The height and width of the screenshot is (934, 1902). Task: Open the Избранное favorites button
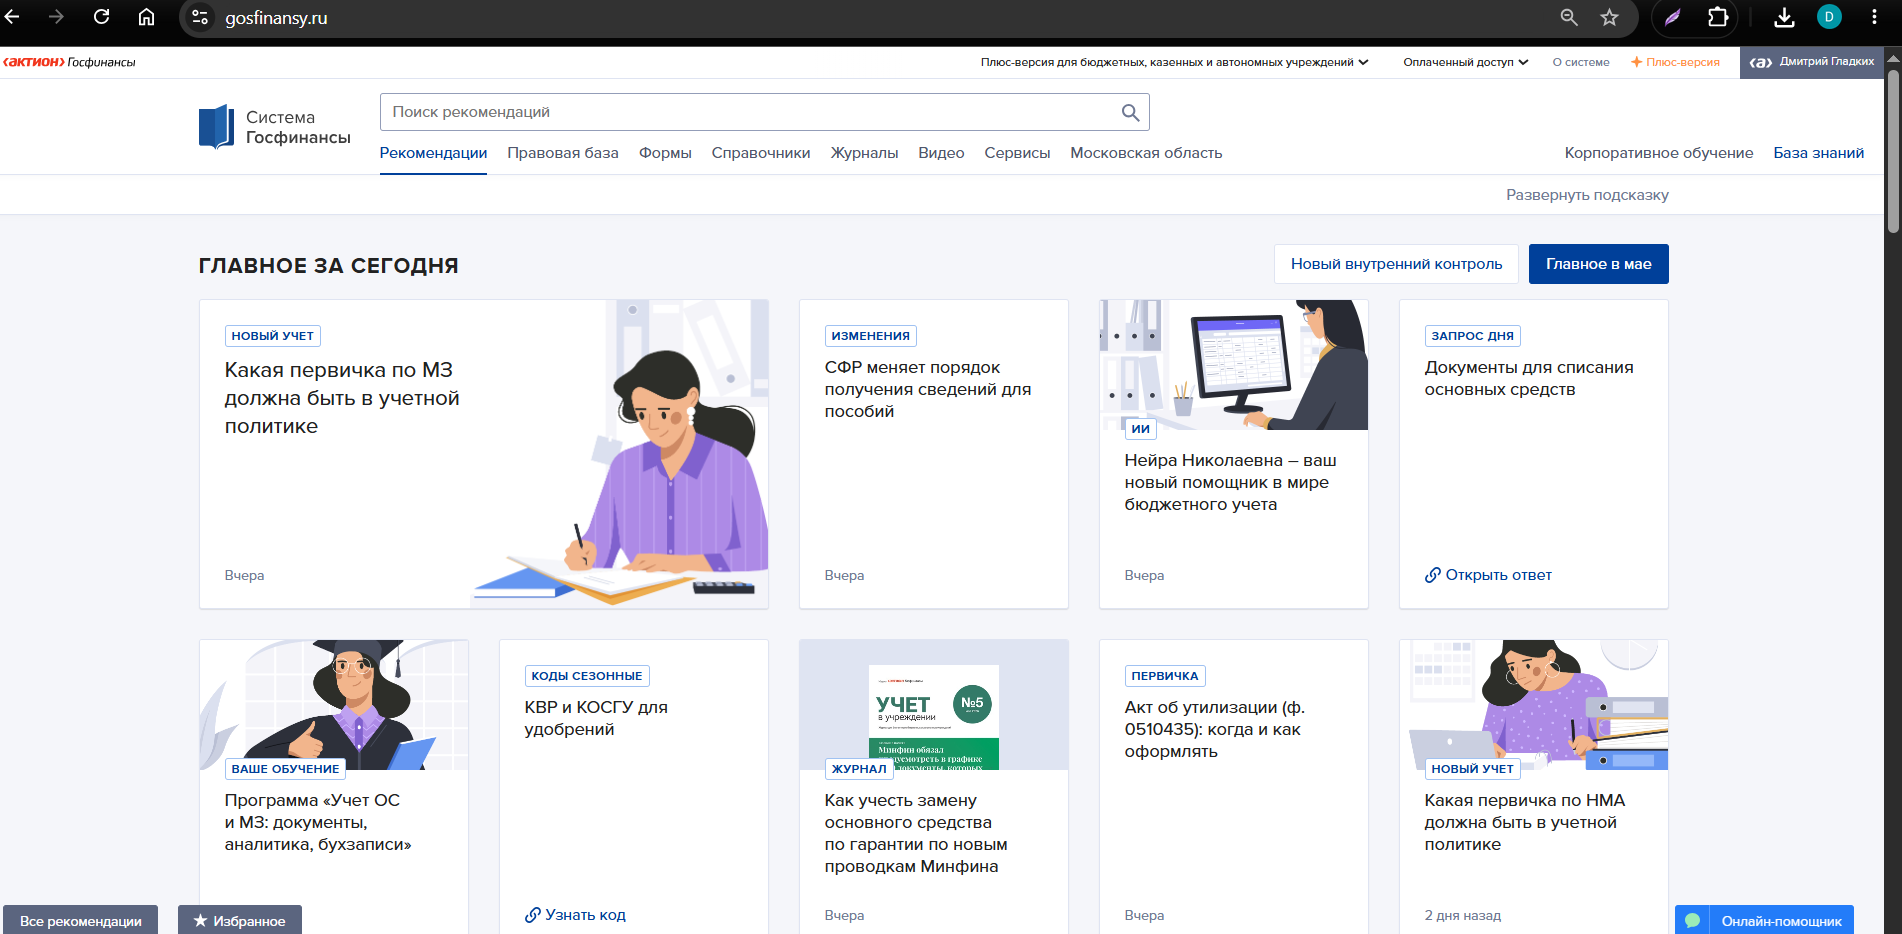(240, 920)
